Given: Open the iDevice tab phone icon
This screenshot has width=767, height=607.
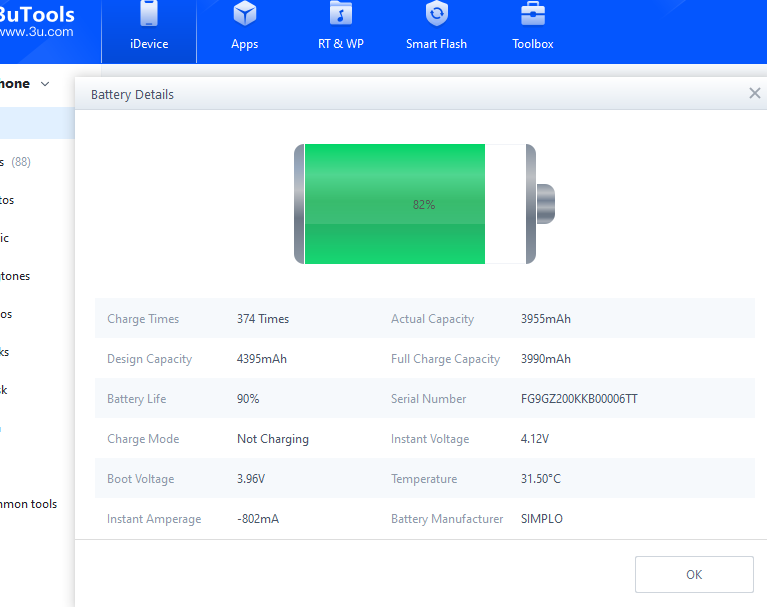Looking at the screenshot, I should [149, 15].
